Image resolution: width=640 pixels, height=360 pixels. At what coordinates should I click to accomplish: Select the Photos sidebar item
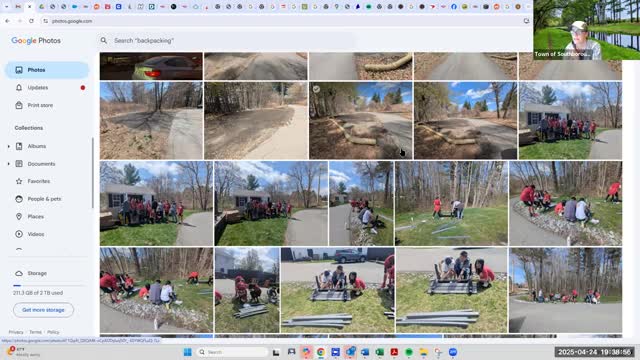point(47,70)
